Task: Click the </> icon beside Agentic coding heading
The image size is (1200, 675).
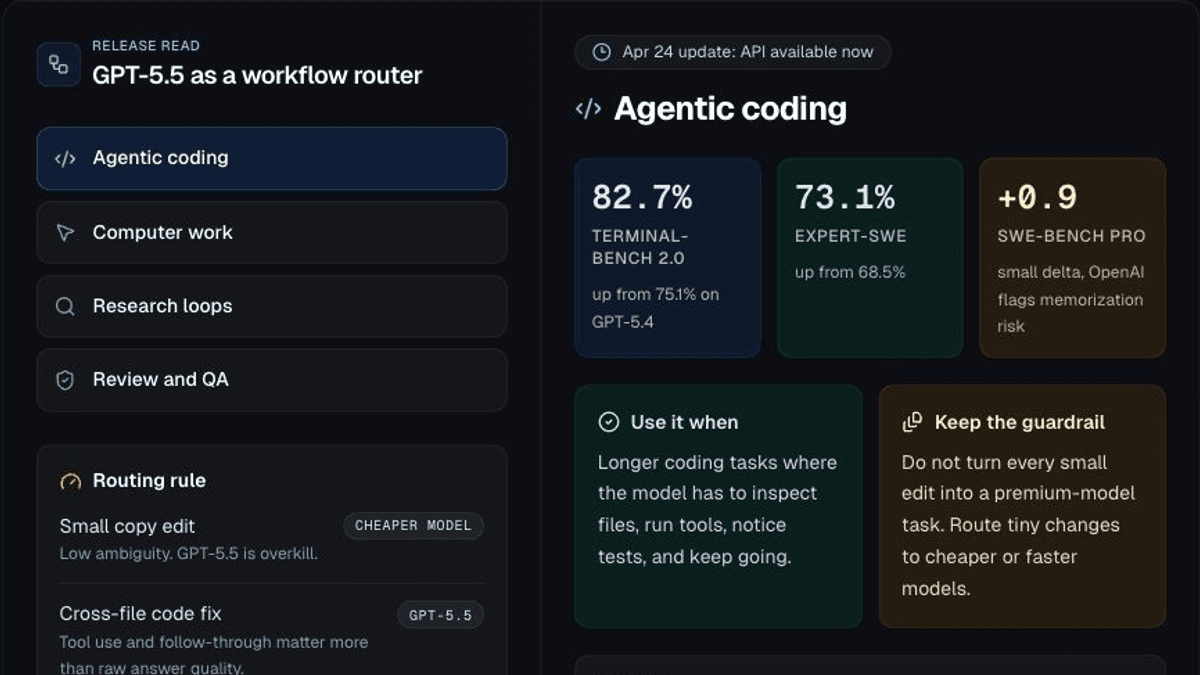Action: tap(590, 108)
